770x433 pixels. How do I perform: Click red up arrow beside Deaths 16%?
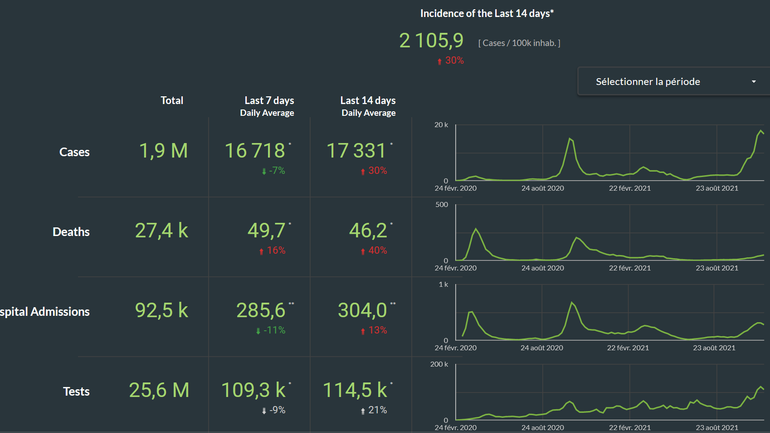pos(261,250)
